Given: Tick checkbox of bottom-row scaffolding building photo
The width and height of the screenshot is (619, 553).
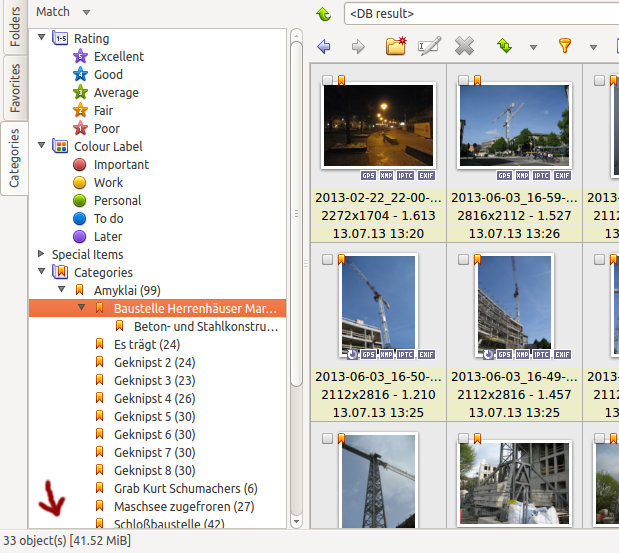Looking at the screenshot, I should (x=463, y=439).
